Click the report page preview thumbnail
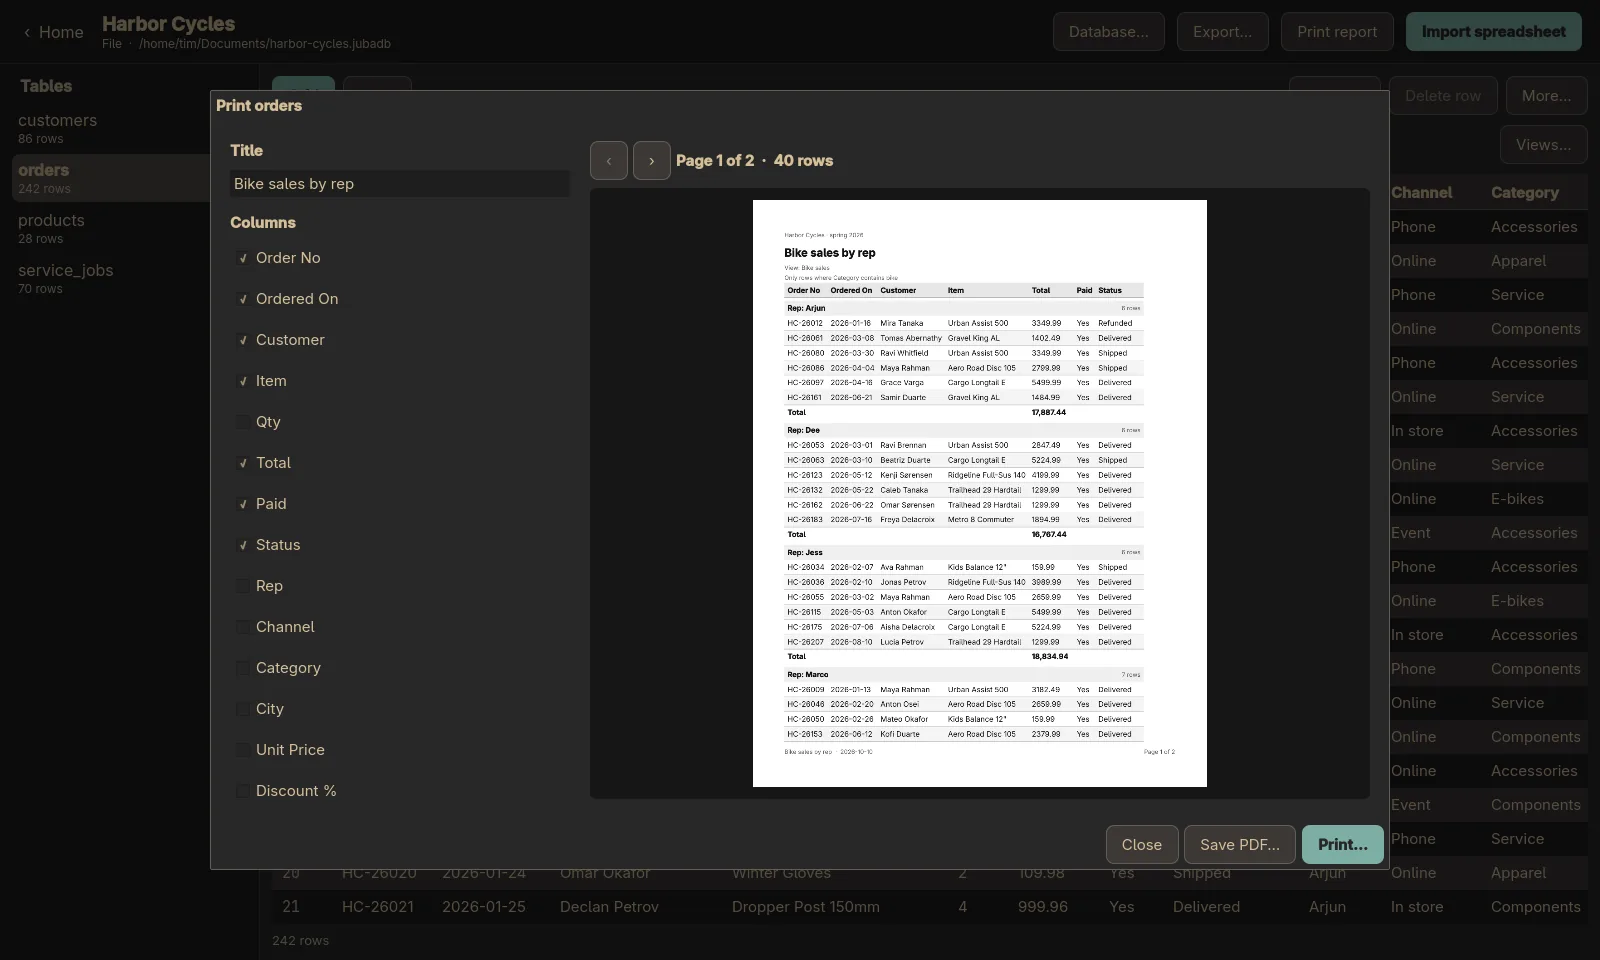The width and height of the screenshot is (1600, 960). (x=980, y=494)
